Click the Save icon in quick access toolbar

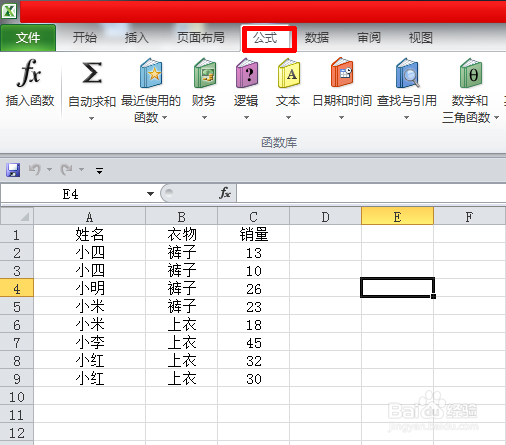click(13, 170)
